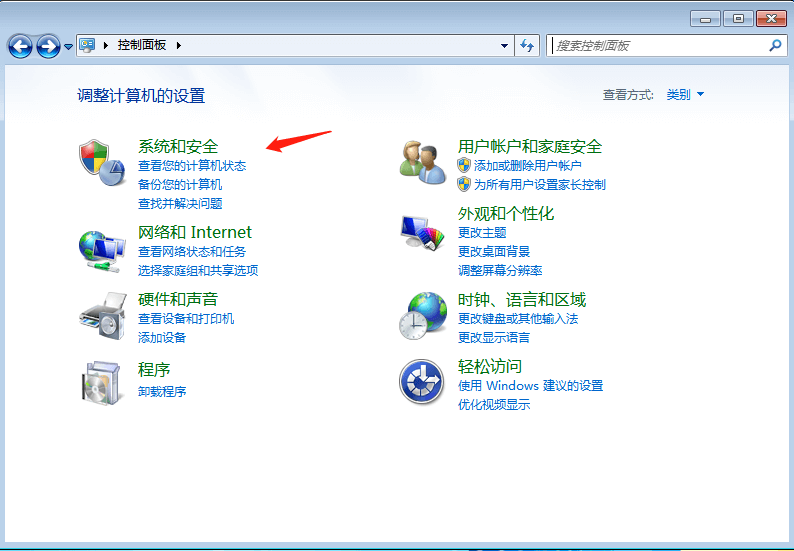Open 硬件和声音 category
The height and width of the screenshot is (551, 794).
pos(178,299)
